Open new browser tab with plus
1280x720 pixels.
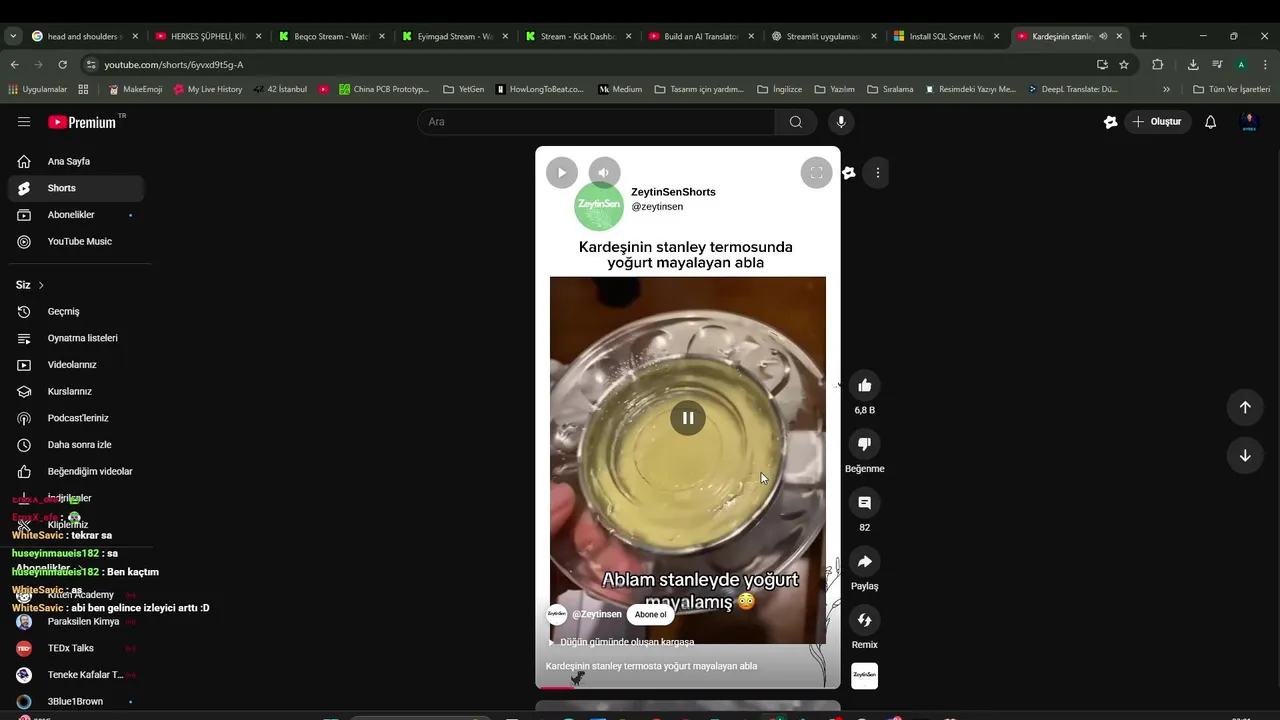pos(1143,36)
